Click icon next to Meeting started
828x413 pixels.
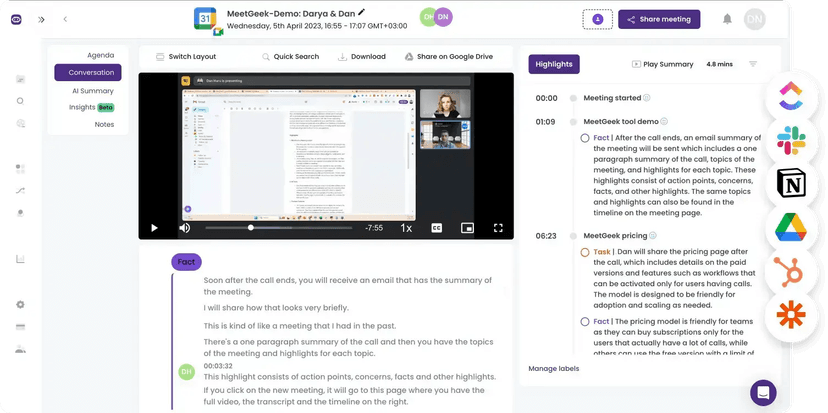(x=647, y=98)
